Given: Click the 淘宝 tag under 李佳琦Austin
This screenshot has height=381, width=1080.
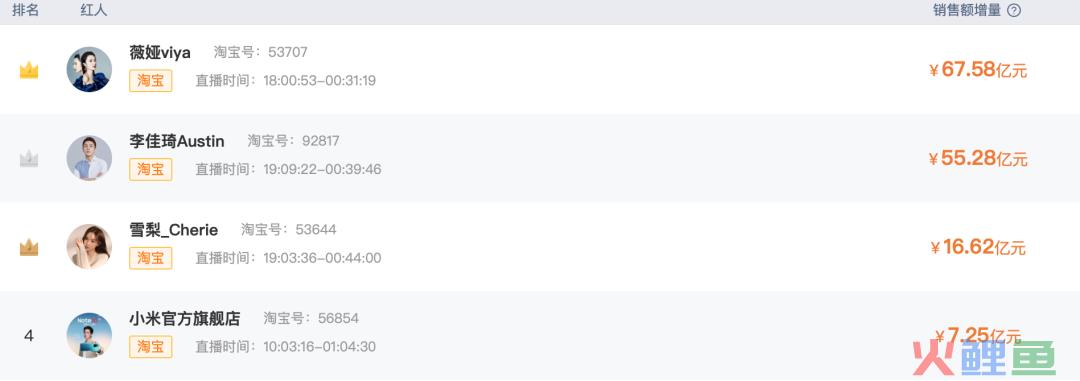Looking at the screenshot, I should click(x=150, y=169).
